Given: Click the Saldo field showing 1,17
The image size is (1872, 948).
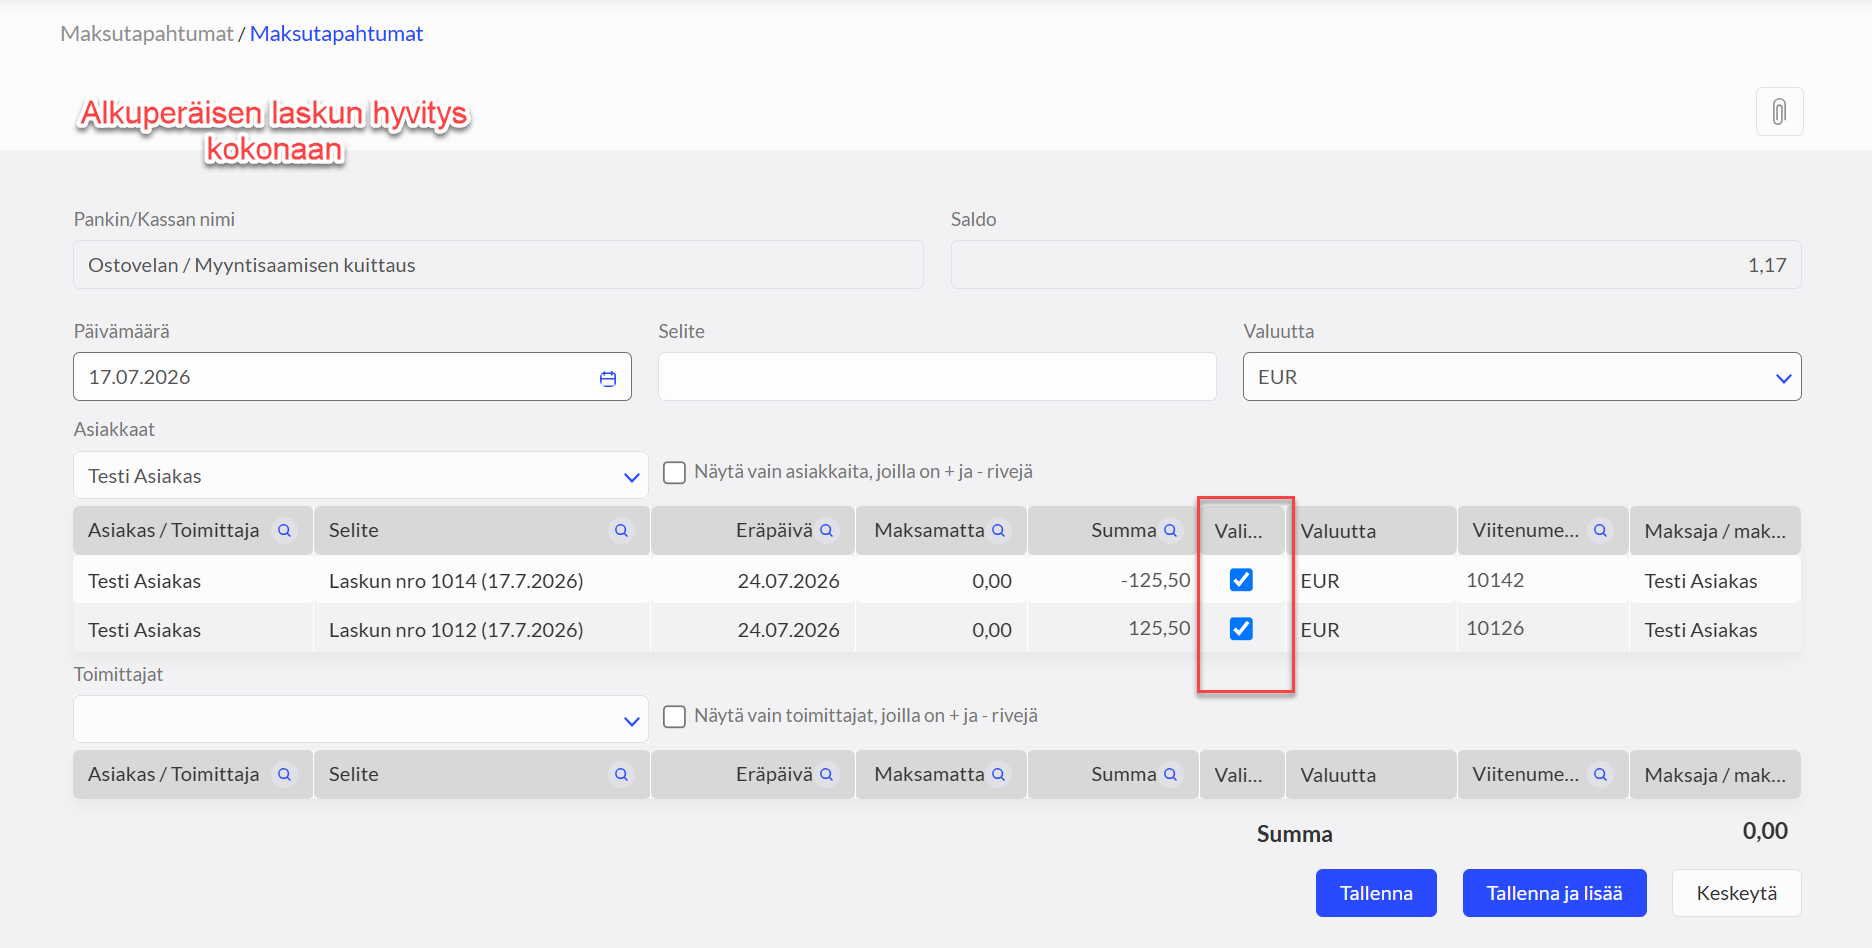Looking at the screenshot, I should pyautogui.click(x=1376, y=265).
